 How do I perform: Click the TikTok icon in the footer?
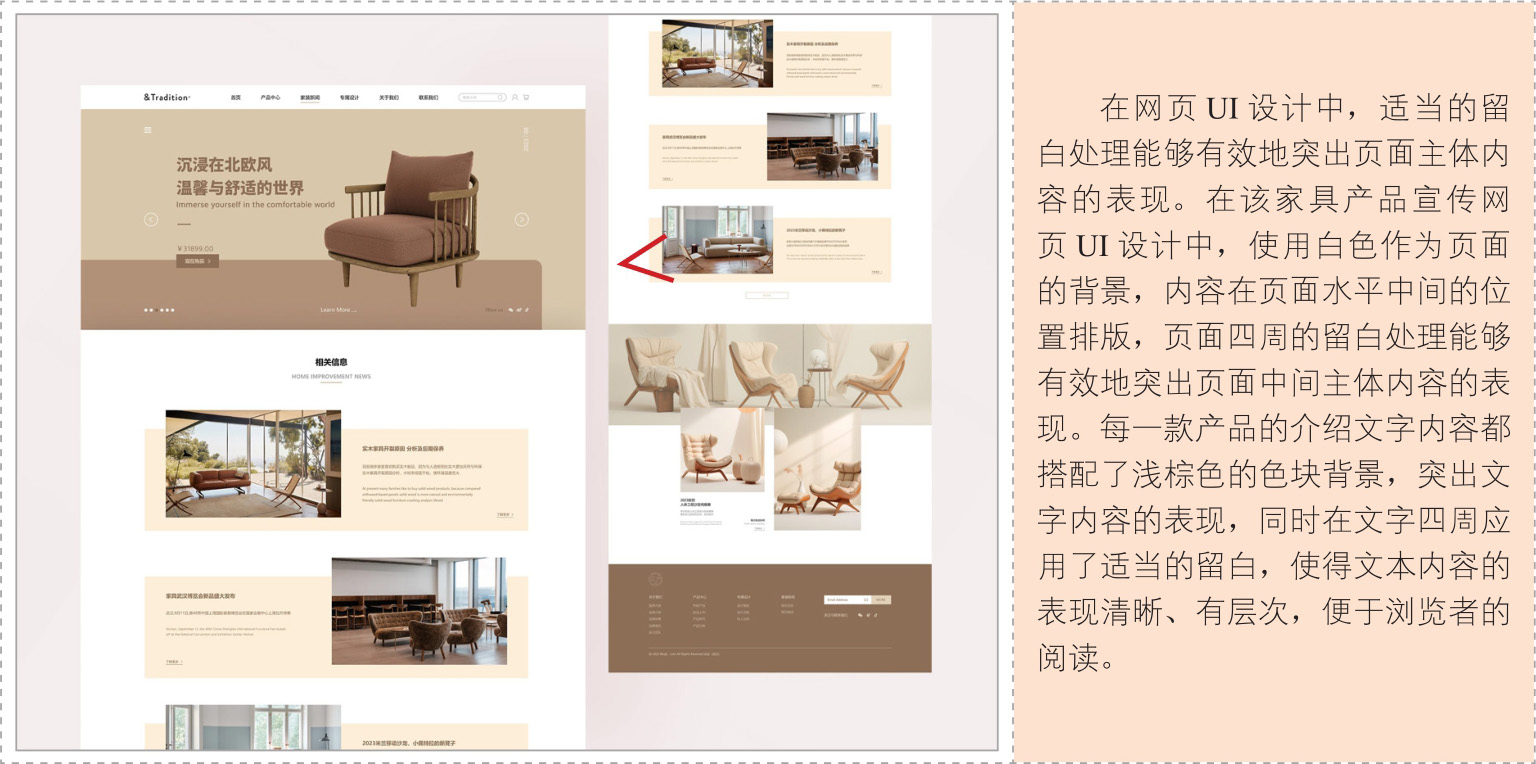pyautogui.click(x=876, y=615)
